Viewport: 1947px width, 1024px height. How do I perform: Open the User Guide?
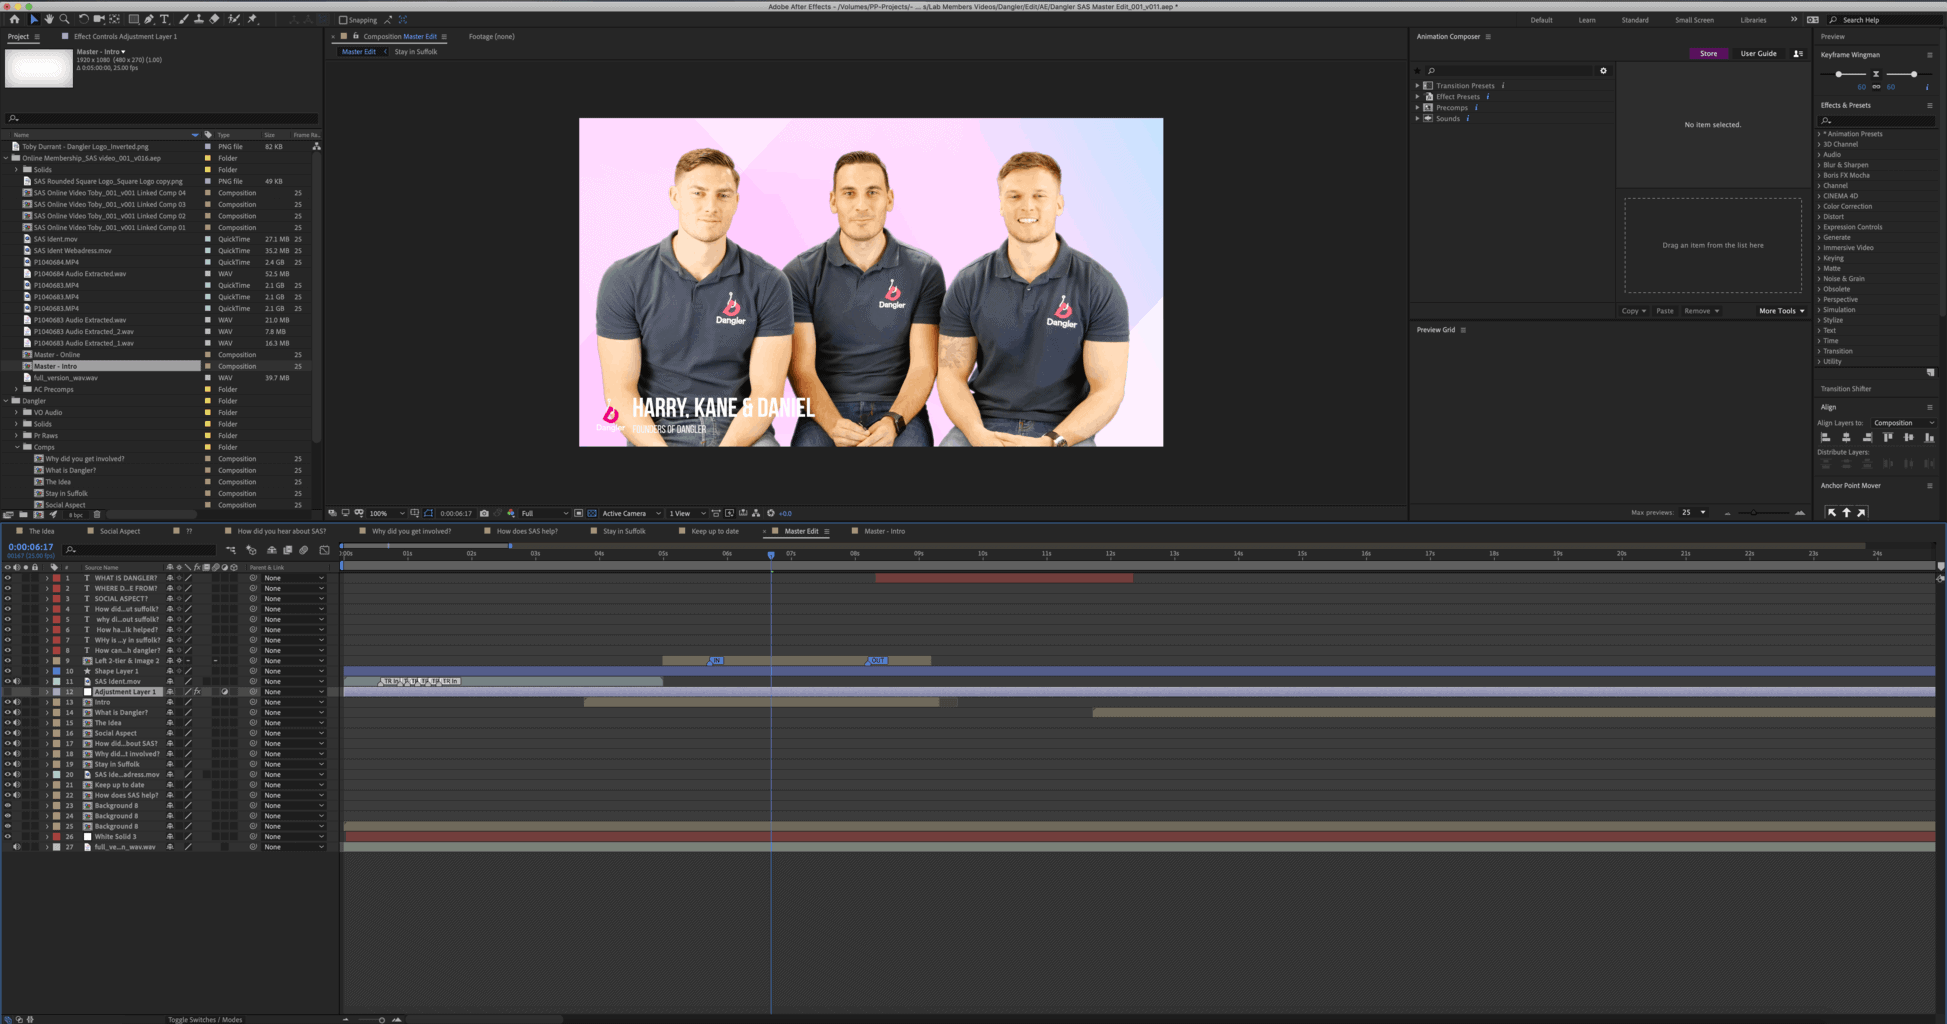[x=1758, y=54]
